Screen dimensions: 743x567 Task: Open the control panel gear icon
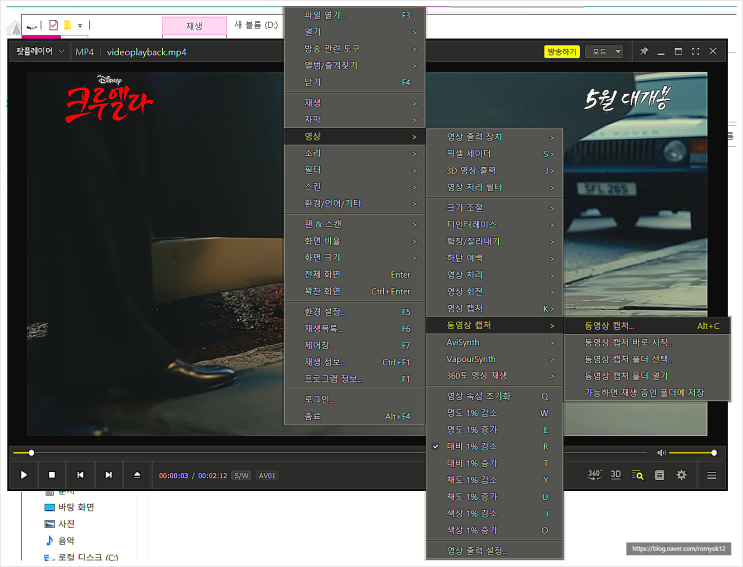tap(681, 475)
